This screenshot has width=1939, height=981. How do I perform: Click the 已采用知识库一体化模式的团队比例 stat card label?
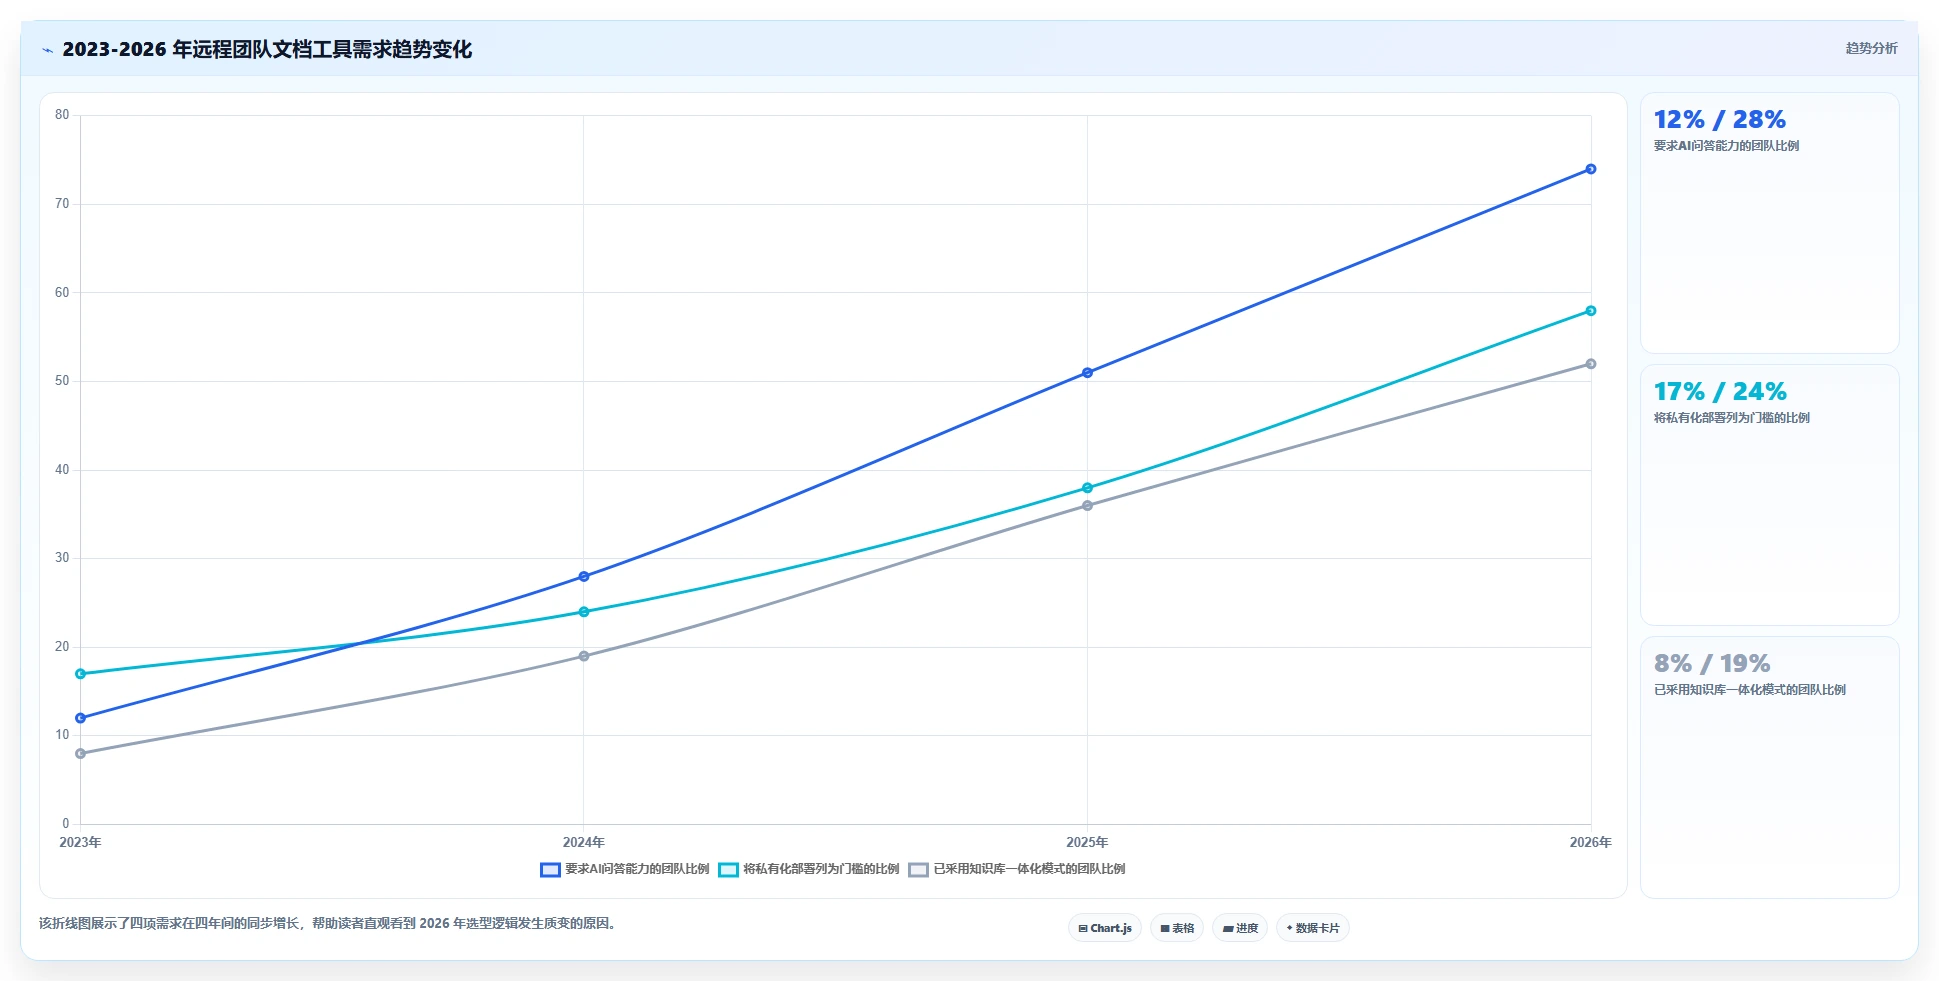tap(1749, 690)
